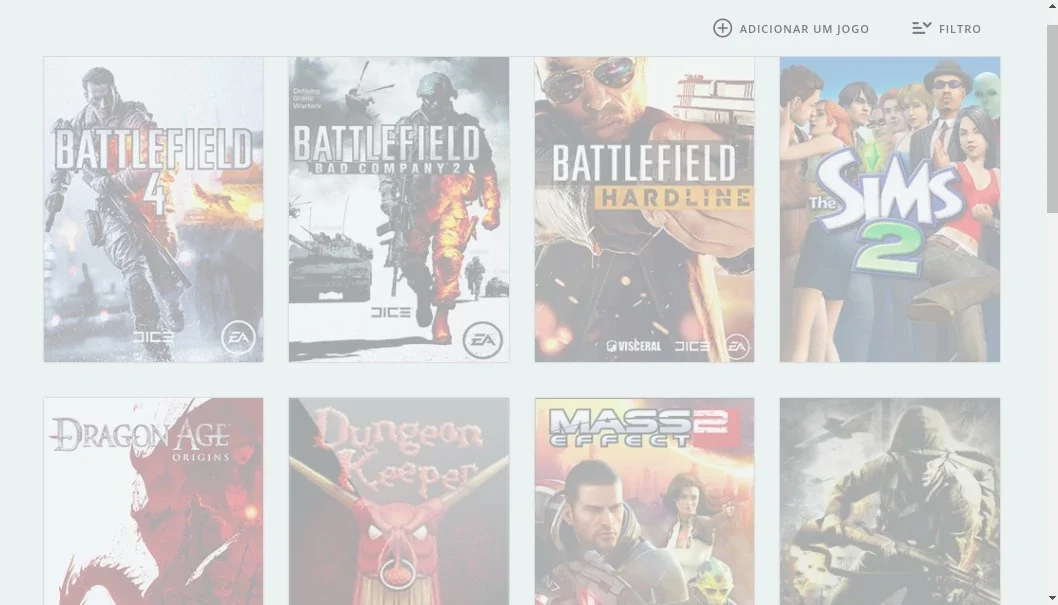Select The Sims 2 game cover
Screen dimensions: 1058x605
890,209
